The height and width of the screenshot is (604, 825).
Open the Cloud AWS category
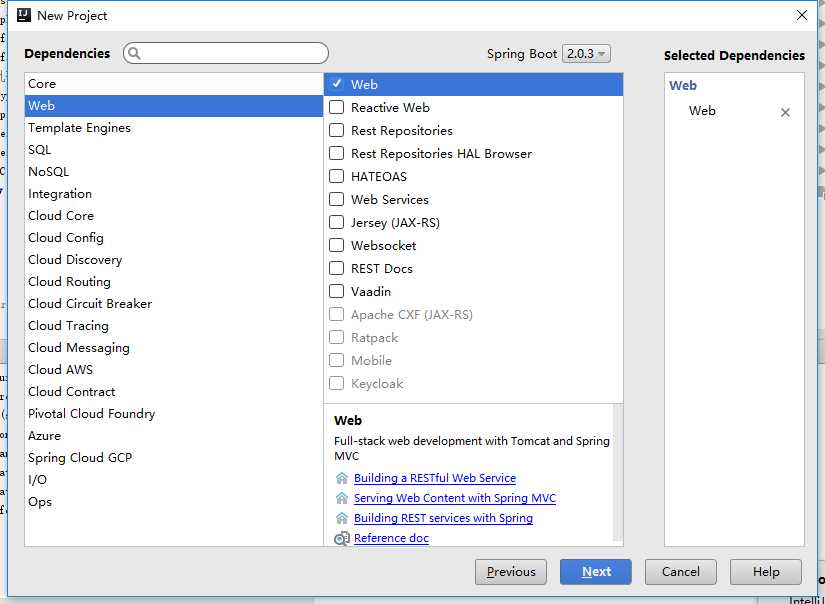click(174, 370)
